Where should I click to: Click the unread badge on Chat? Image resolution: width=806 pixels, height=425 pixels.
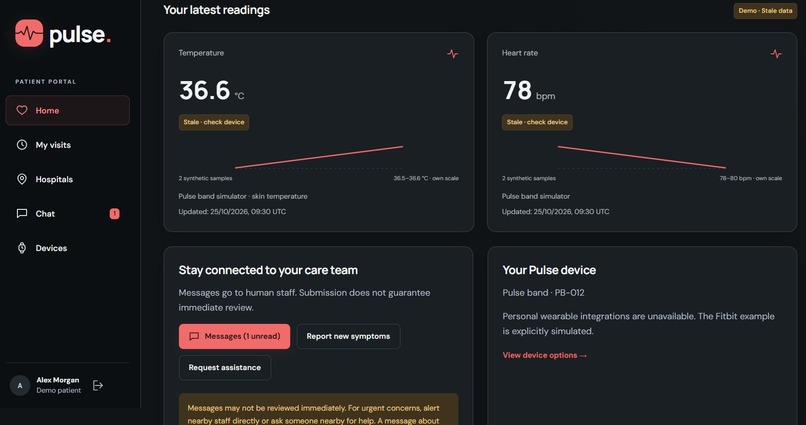pos(114,213)
